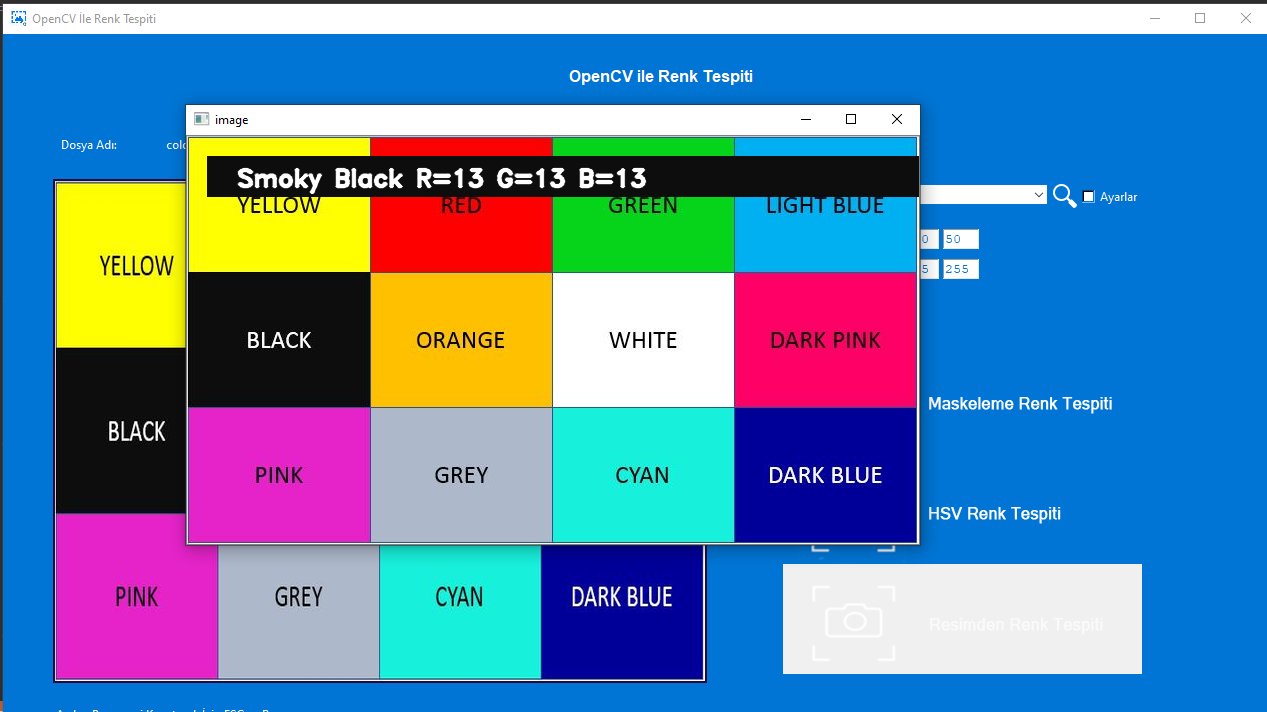Click the input field showing 255
The height and width of the screenshot is (712, 1267).
coord(960,269)
